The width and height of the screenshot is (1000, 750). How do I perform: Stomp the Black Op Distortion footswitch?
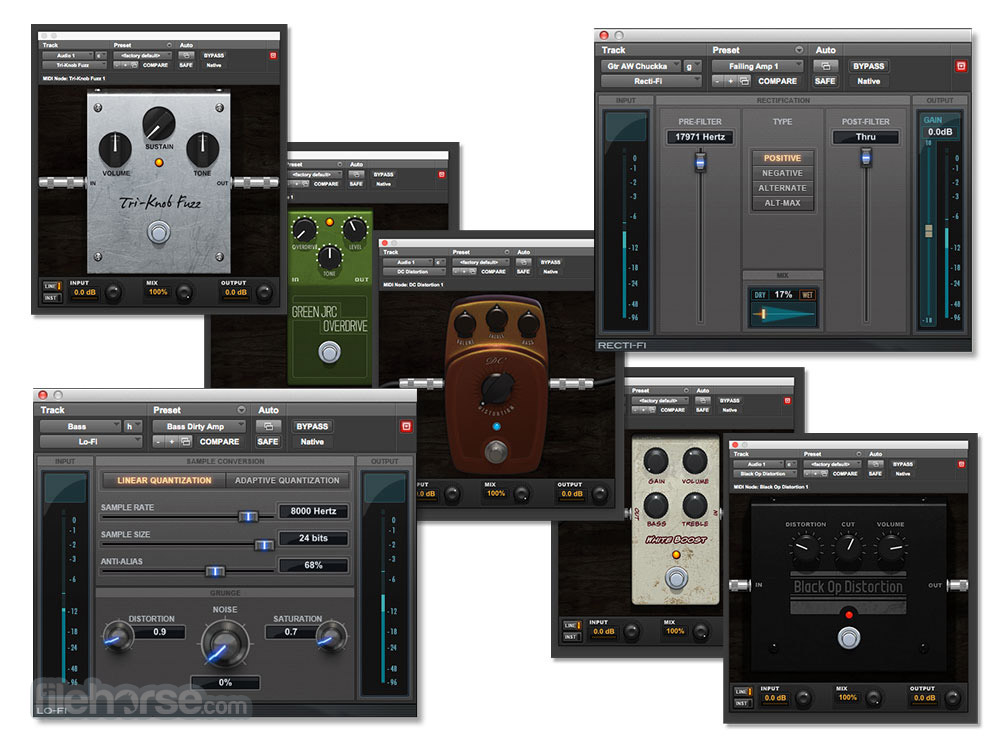848,637
